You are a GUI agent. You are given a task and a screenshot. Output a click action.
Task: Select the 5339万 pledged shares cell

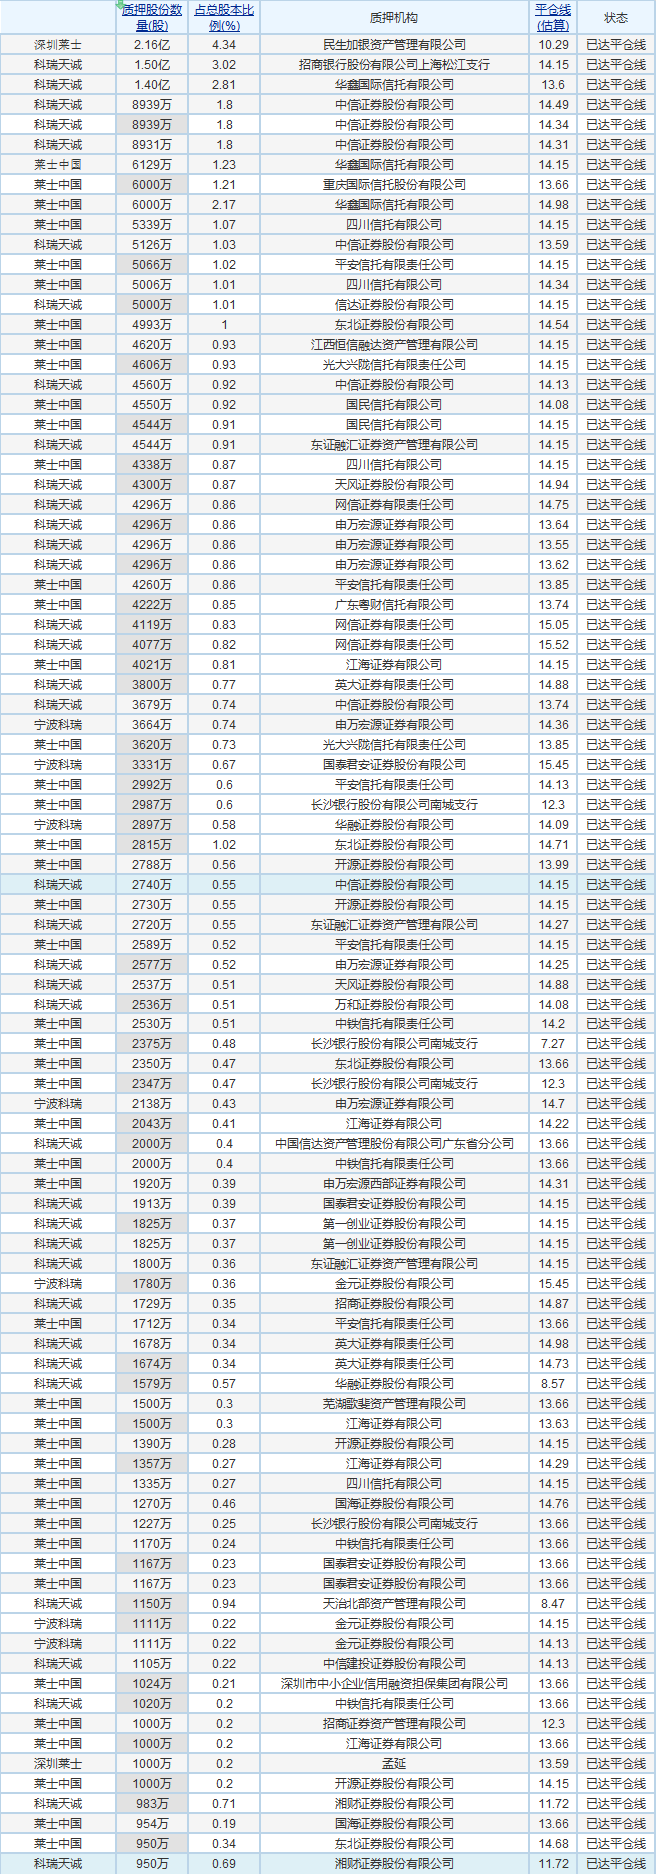152,225
